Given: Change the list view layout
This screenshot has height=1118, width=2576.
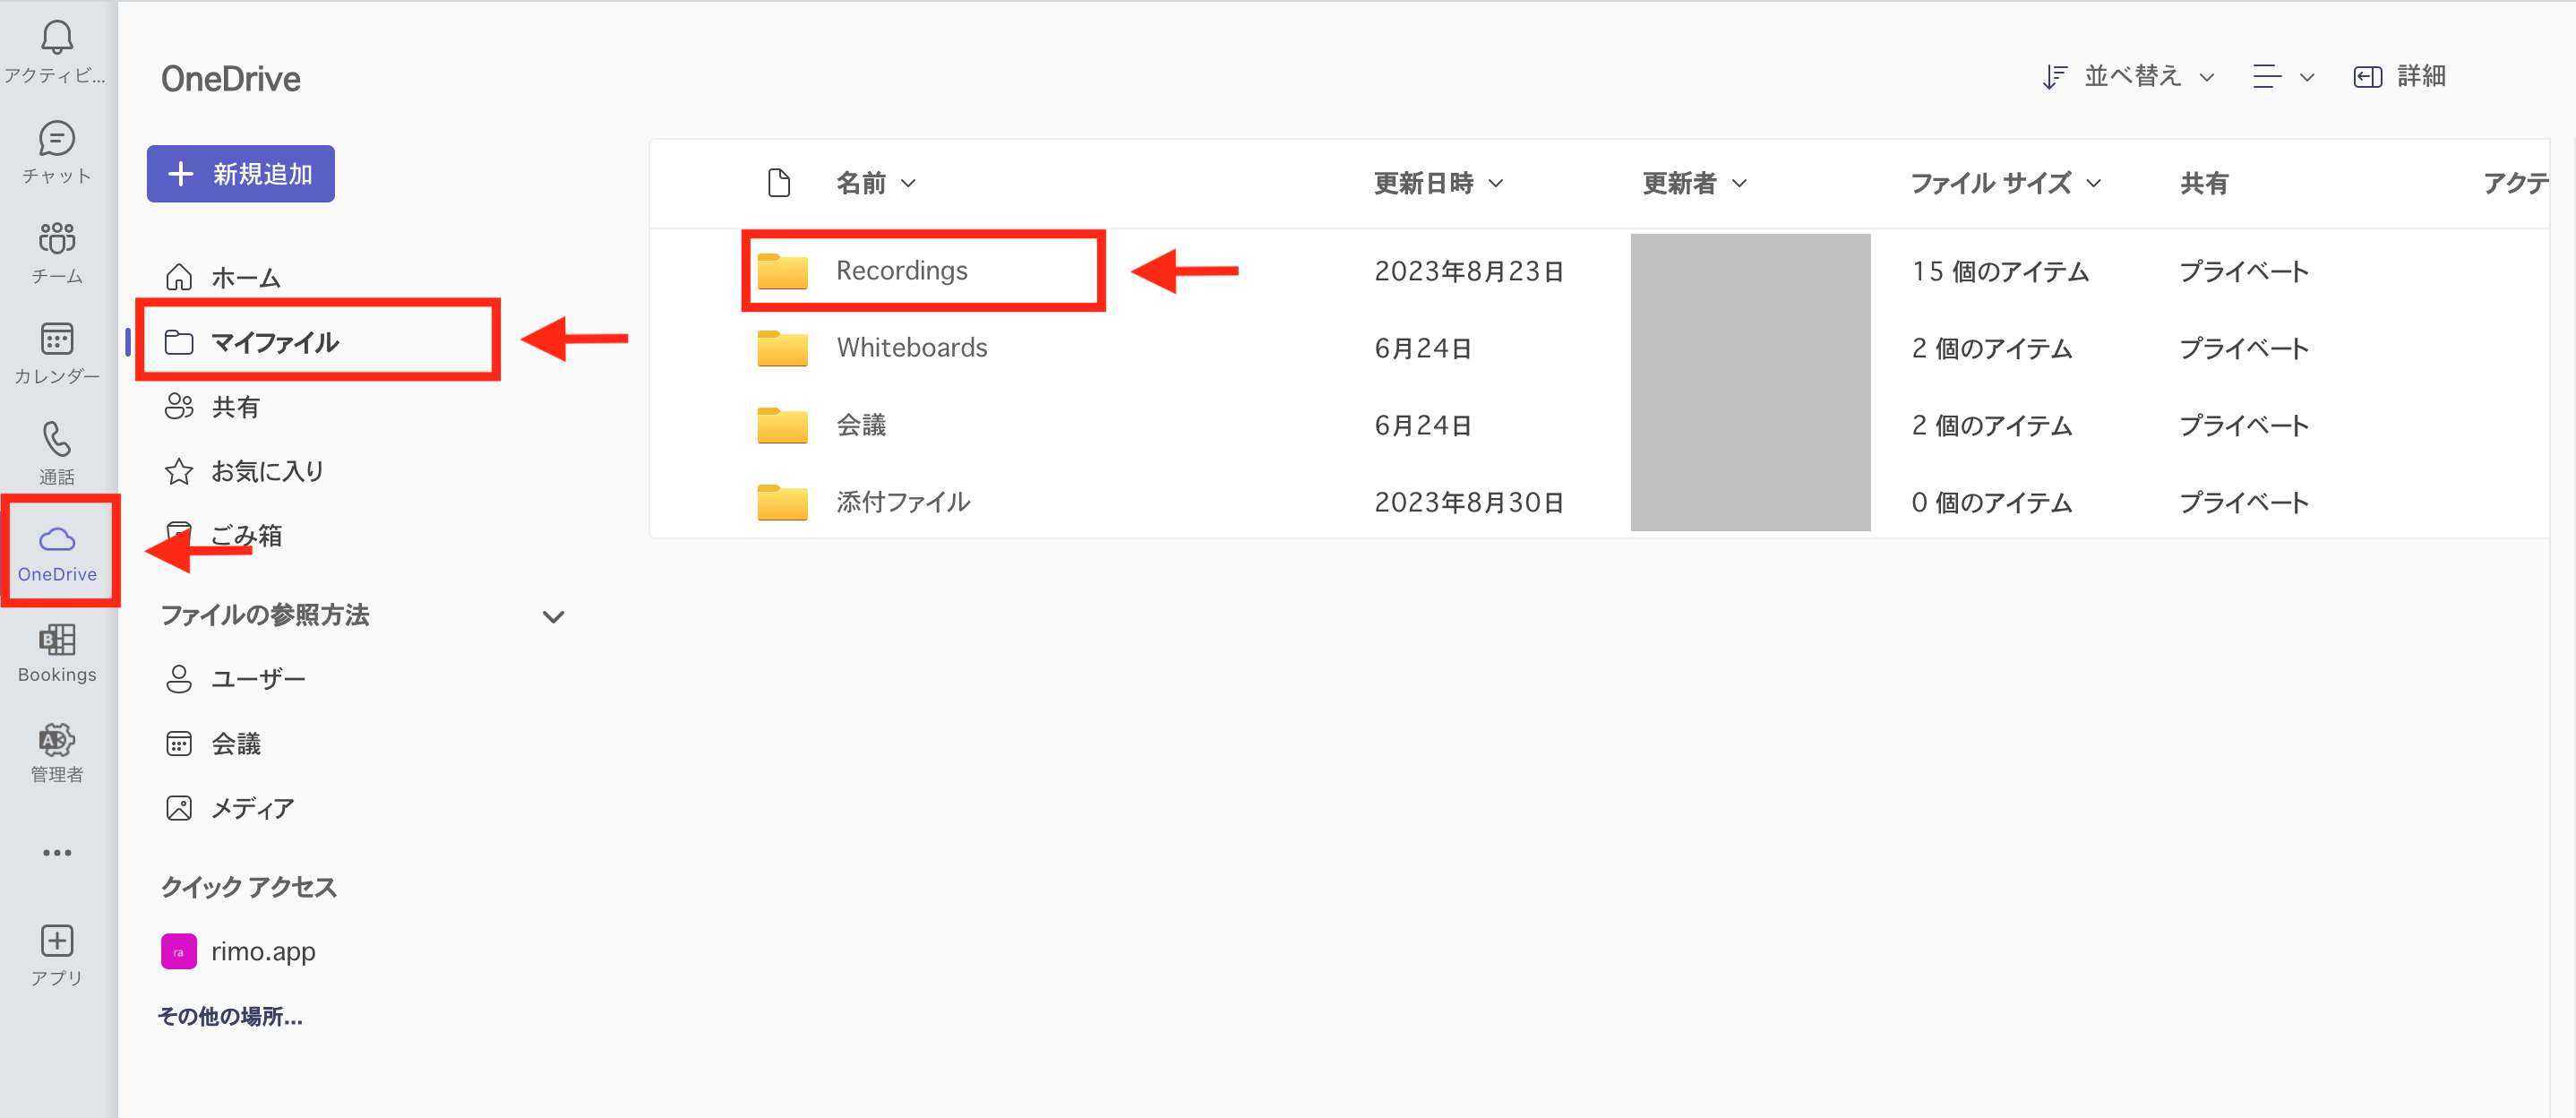Looking at the screenshot, I should point(2281,76).
